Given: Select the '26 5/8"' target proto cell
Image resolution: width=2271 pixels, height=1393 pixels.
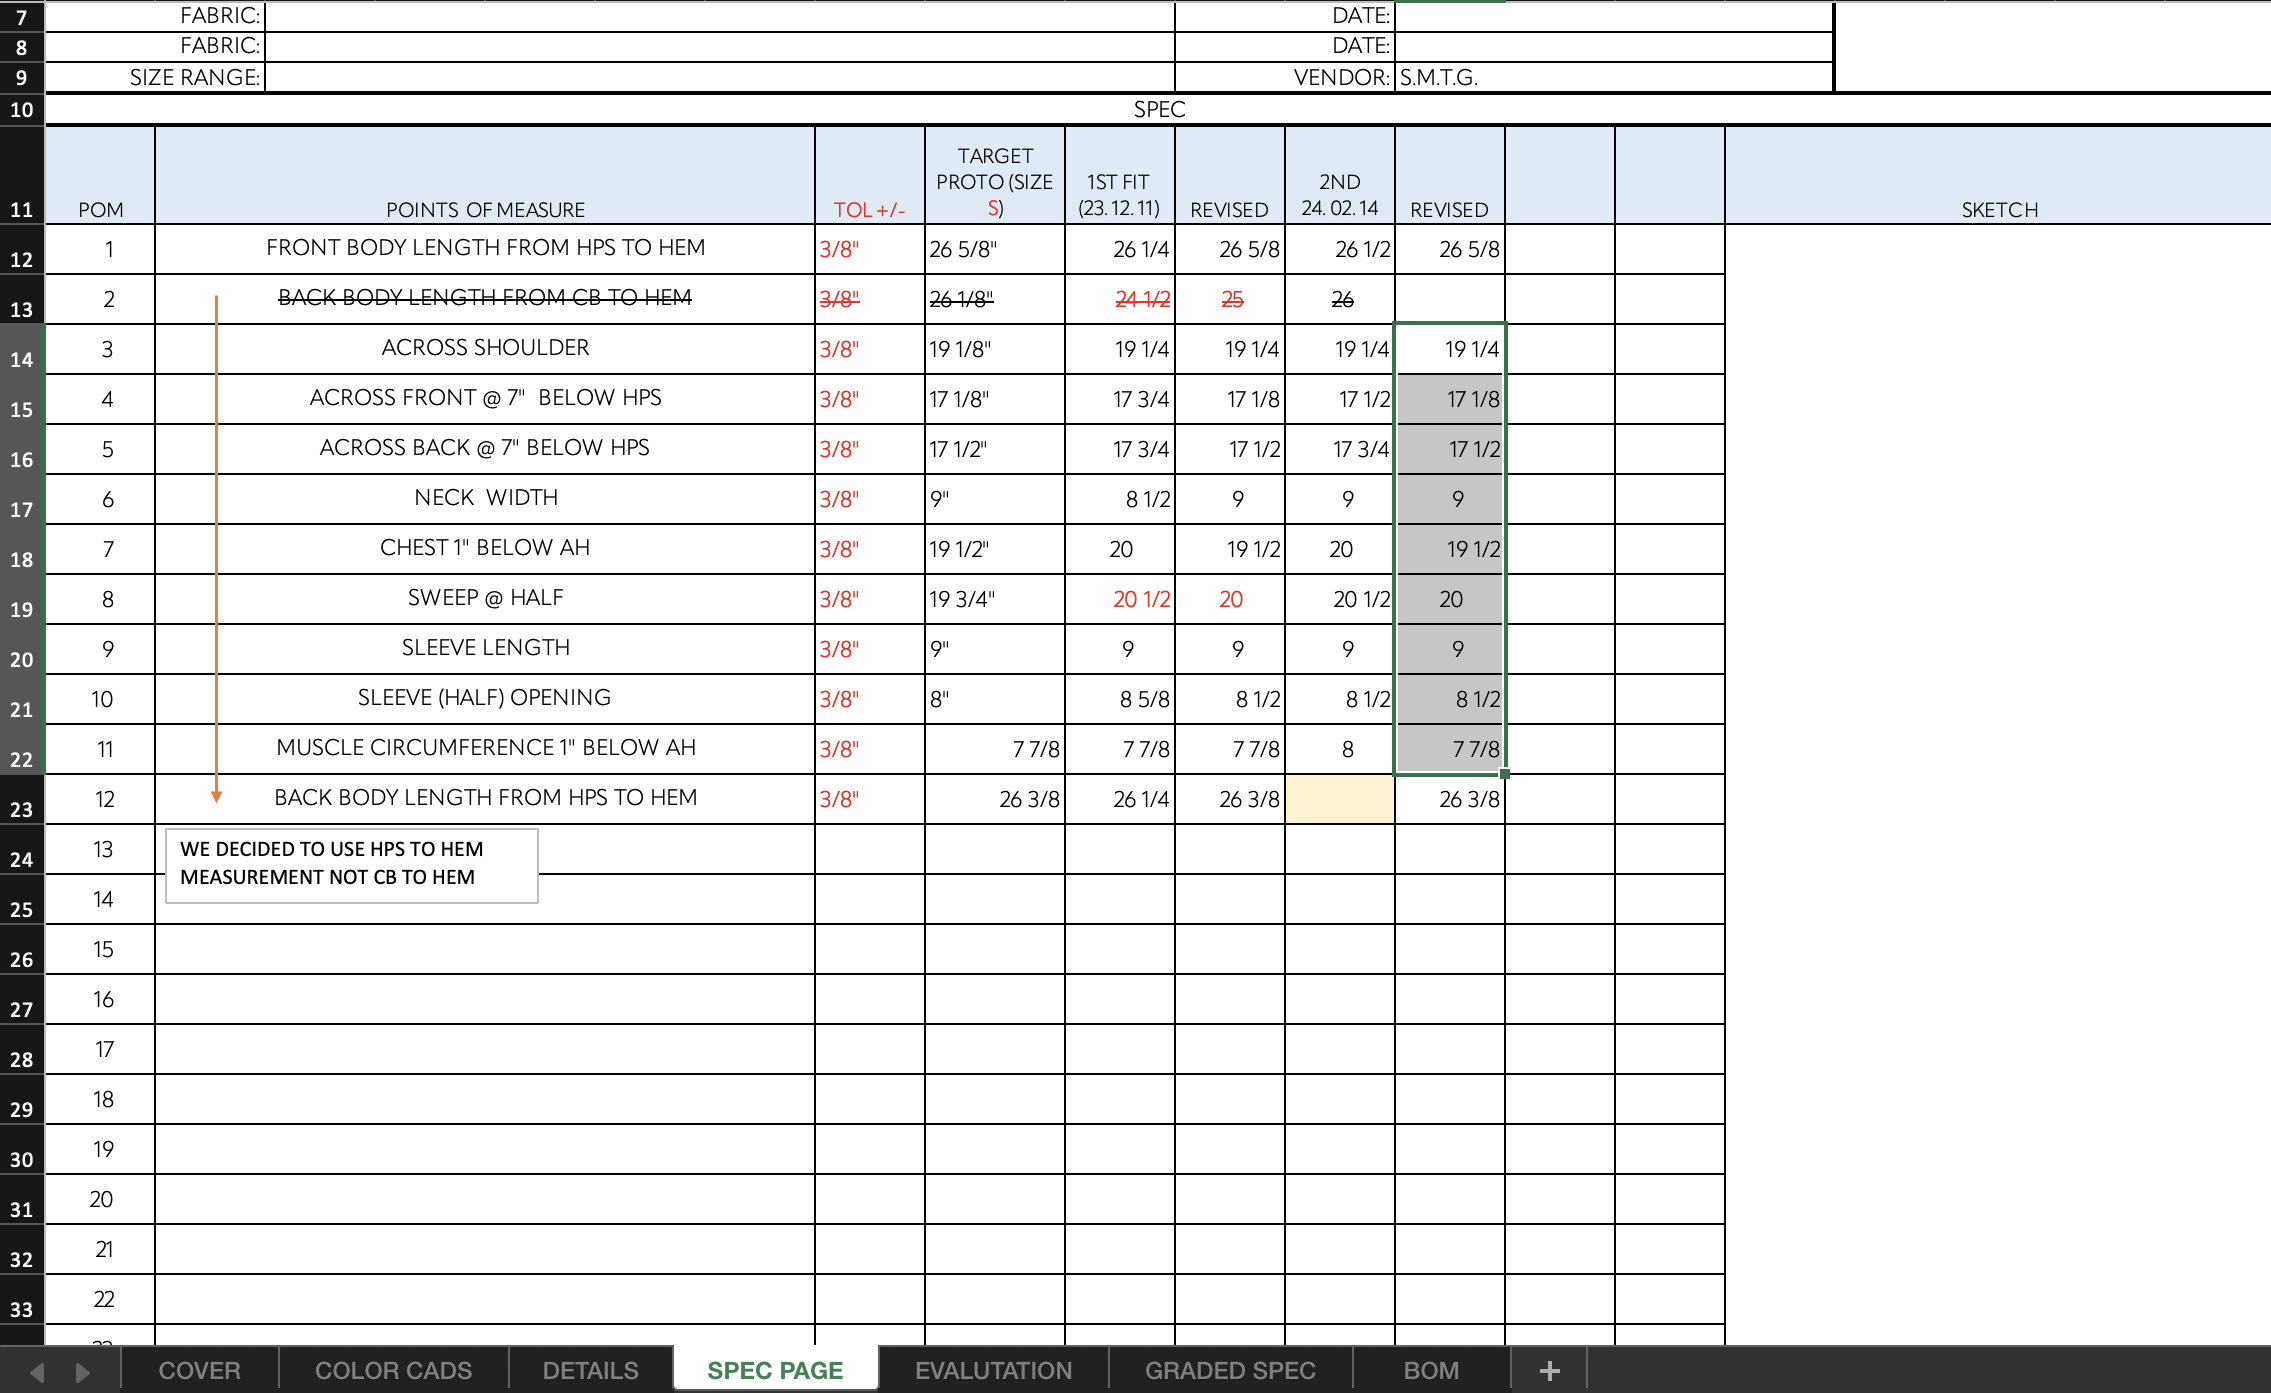Looking at the screenshot, I should [995, 249].
